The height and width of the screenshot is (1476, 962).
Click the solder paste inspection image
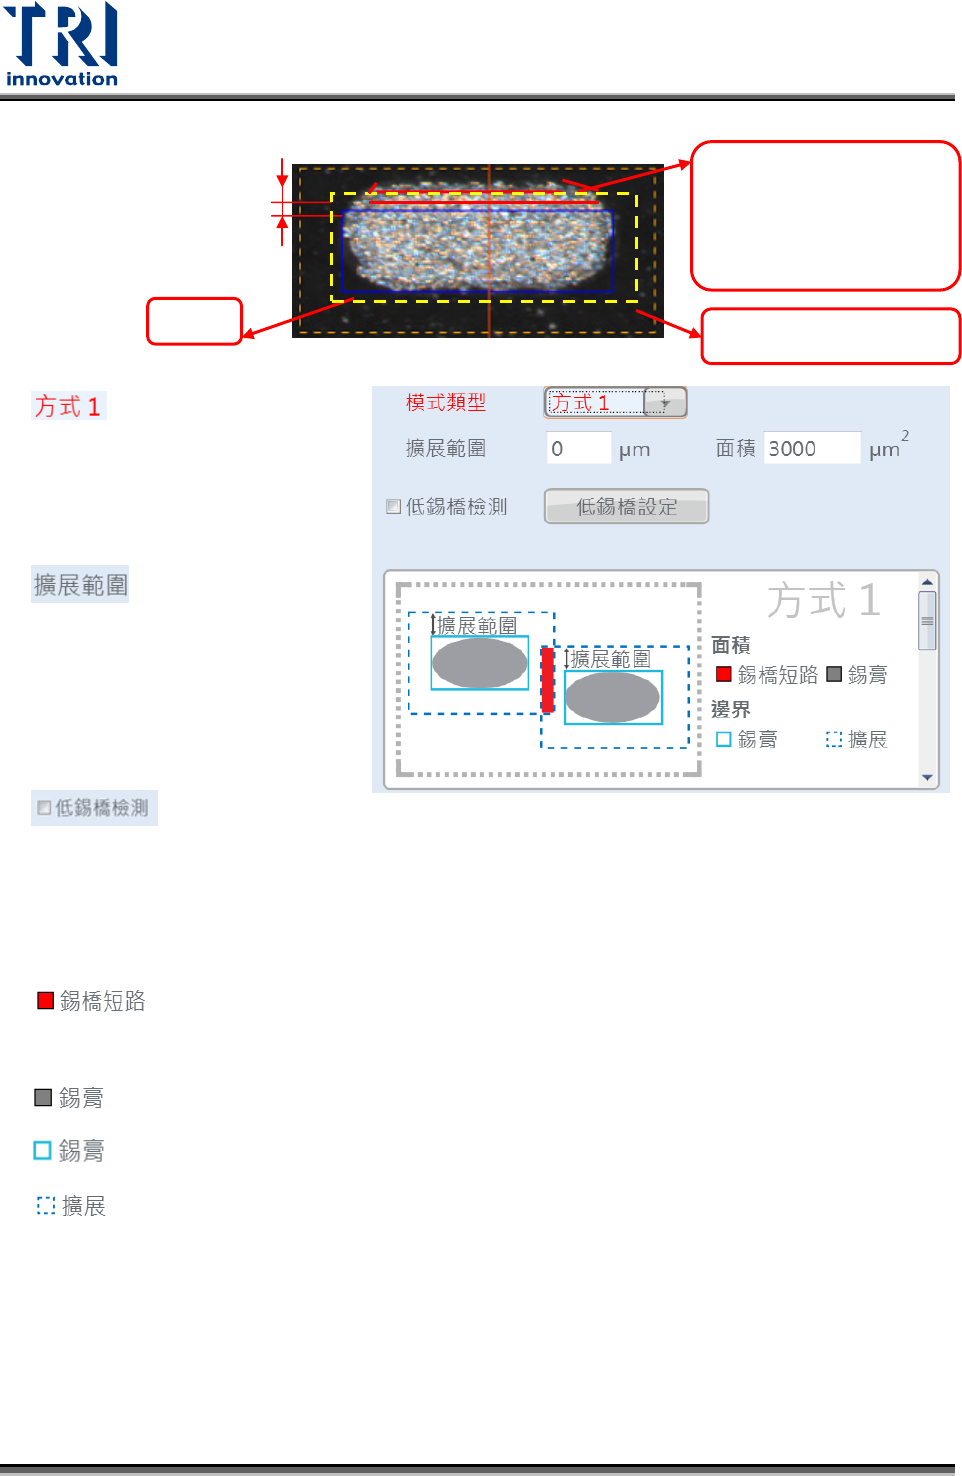click(x=478, y=251)
